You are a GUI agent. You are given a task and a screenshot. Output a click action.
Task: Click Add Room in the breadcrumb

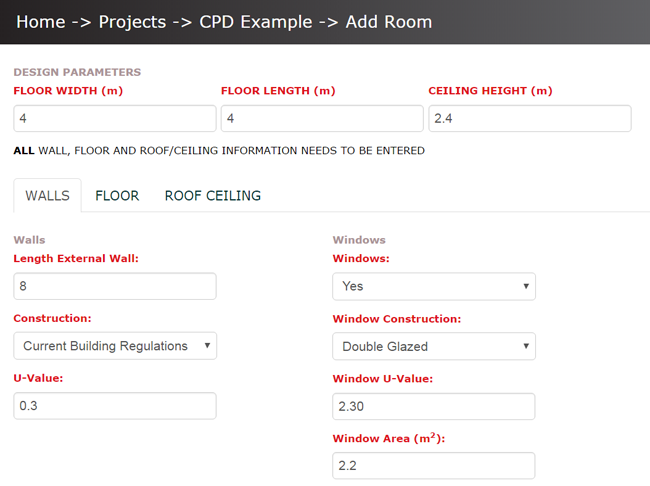[389, 22]
